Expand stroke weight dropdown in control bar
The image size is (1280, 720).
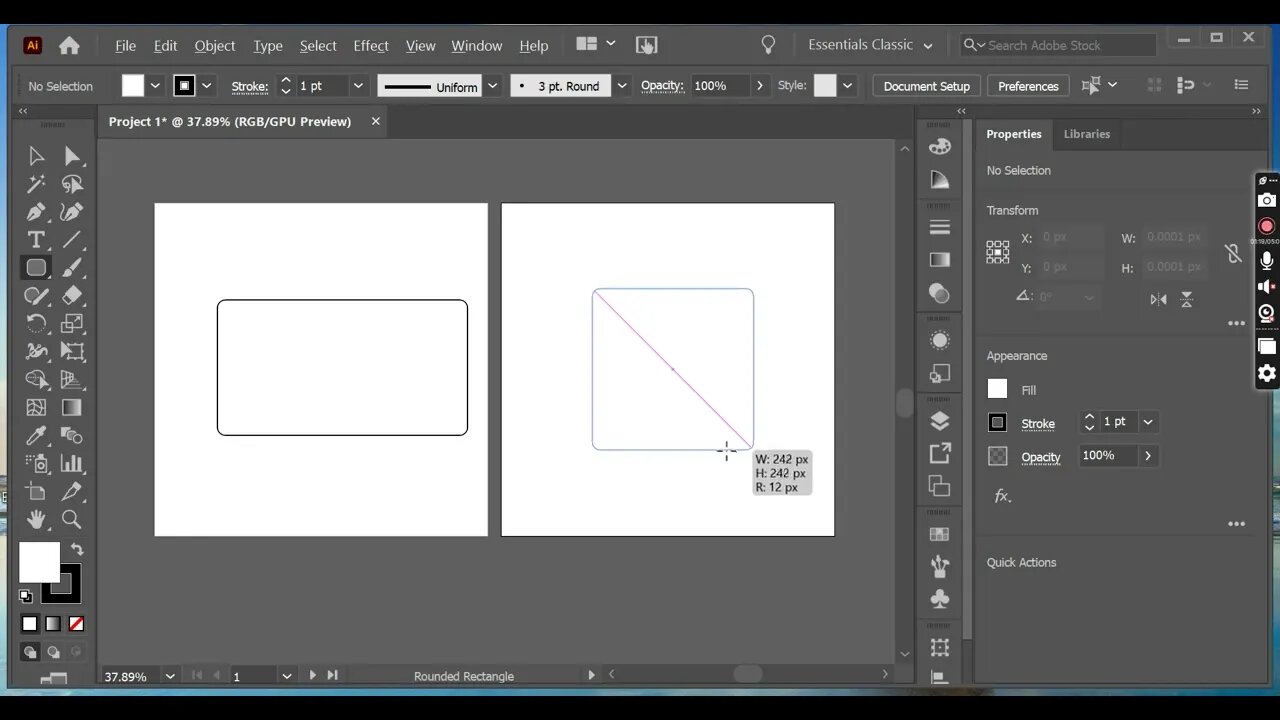point(358,86)
